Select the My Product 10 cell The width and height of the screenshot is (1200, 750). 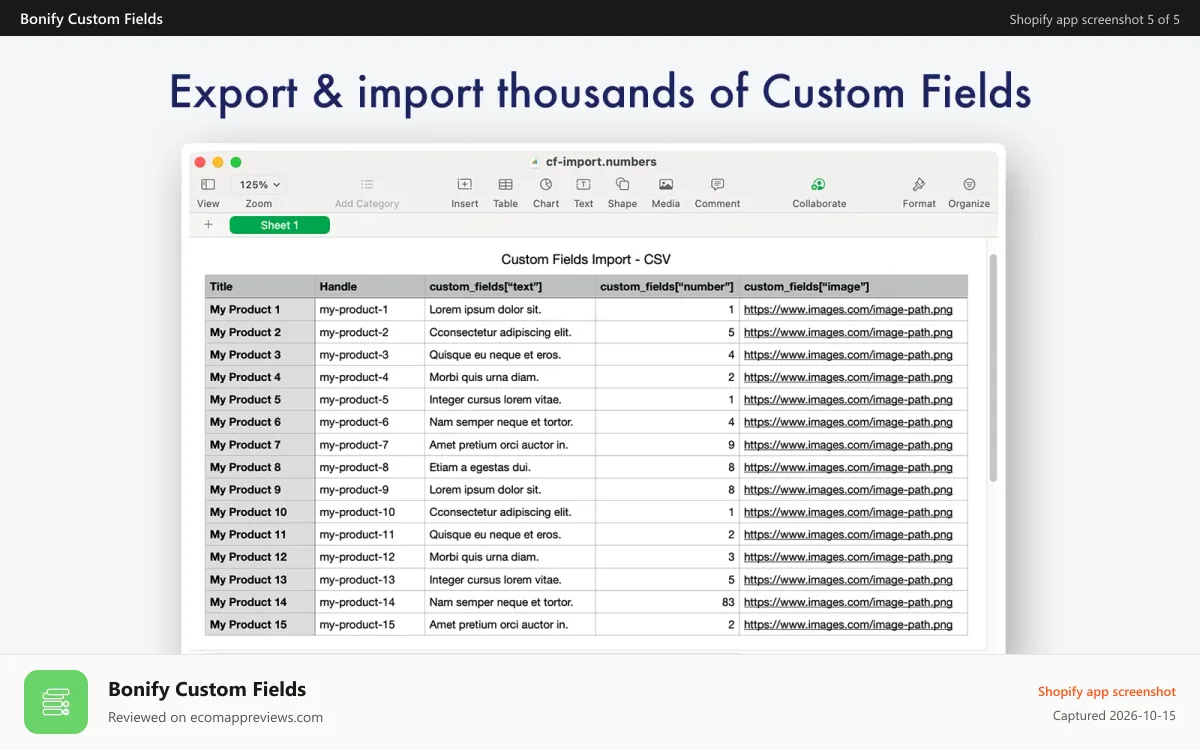click(x=260, y=512)
